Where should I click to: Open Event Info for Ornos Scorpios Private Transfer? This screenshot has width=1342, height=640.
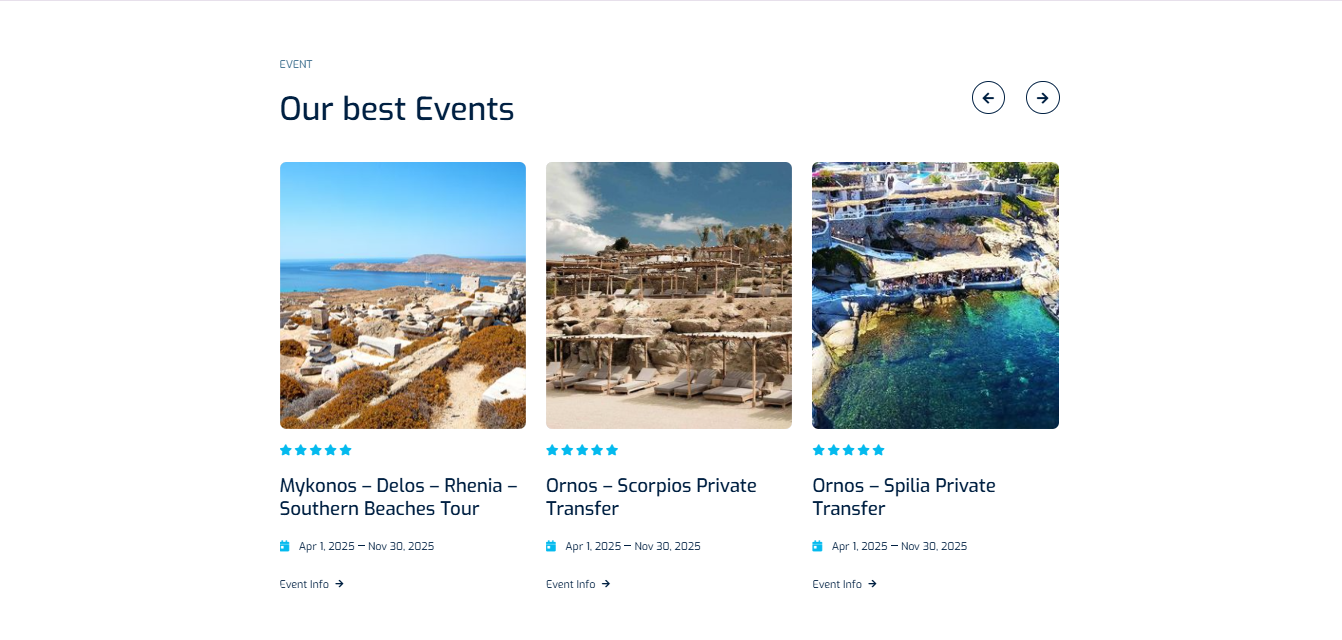[x=569, y=583]
